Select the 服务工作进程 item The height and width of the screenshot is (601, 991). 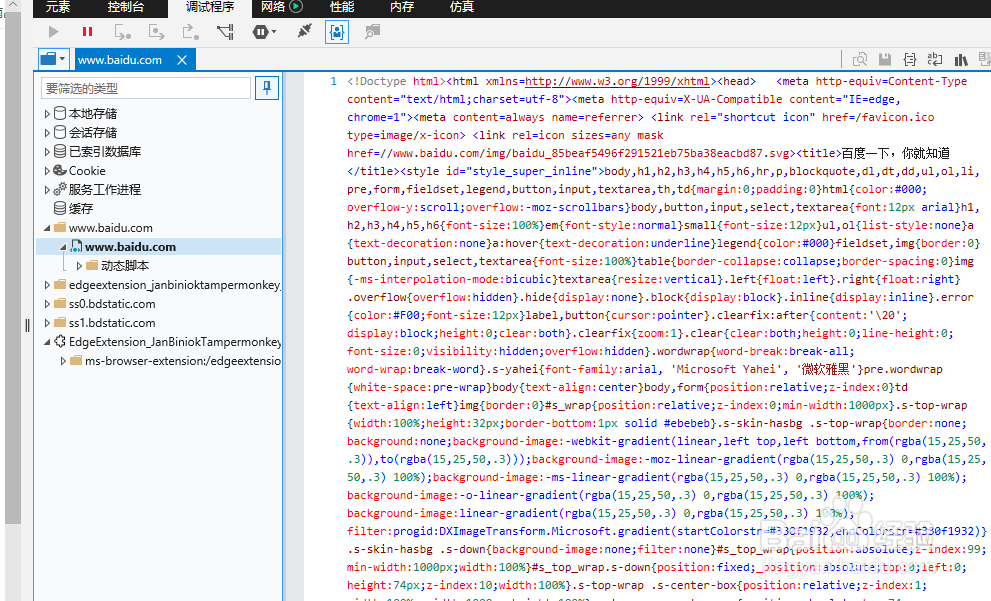coord(104,190)
